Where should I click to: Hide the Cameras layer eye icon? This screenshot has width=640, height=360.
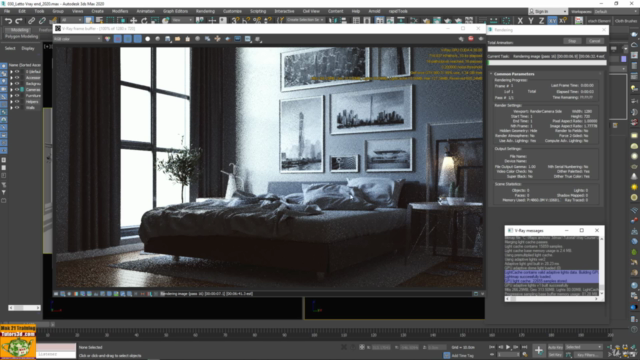[x=17, y=89]
